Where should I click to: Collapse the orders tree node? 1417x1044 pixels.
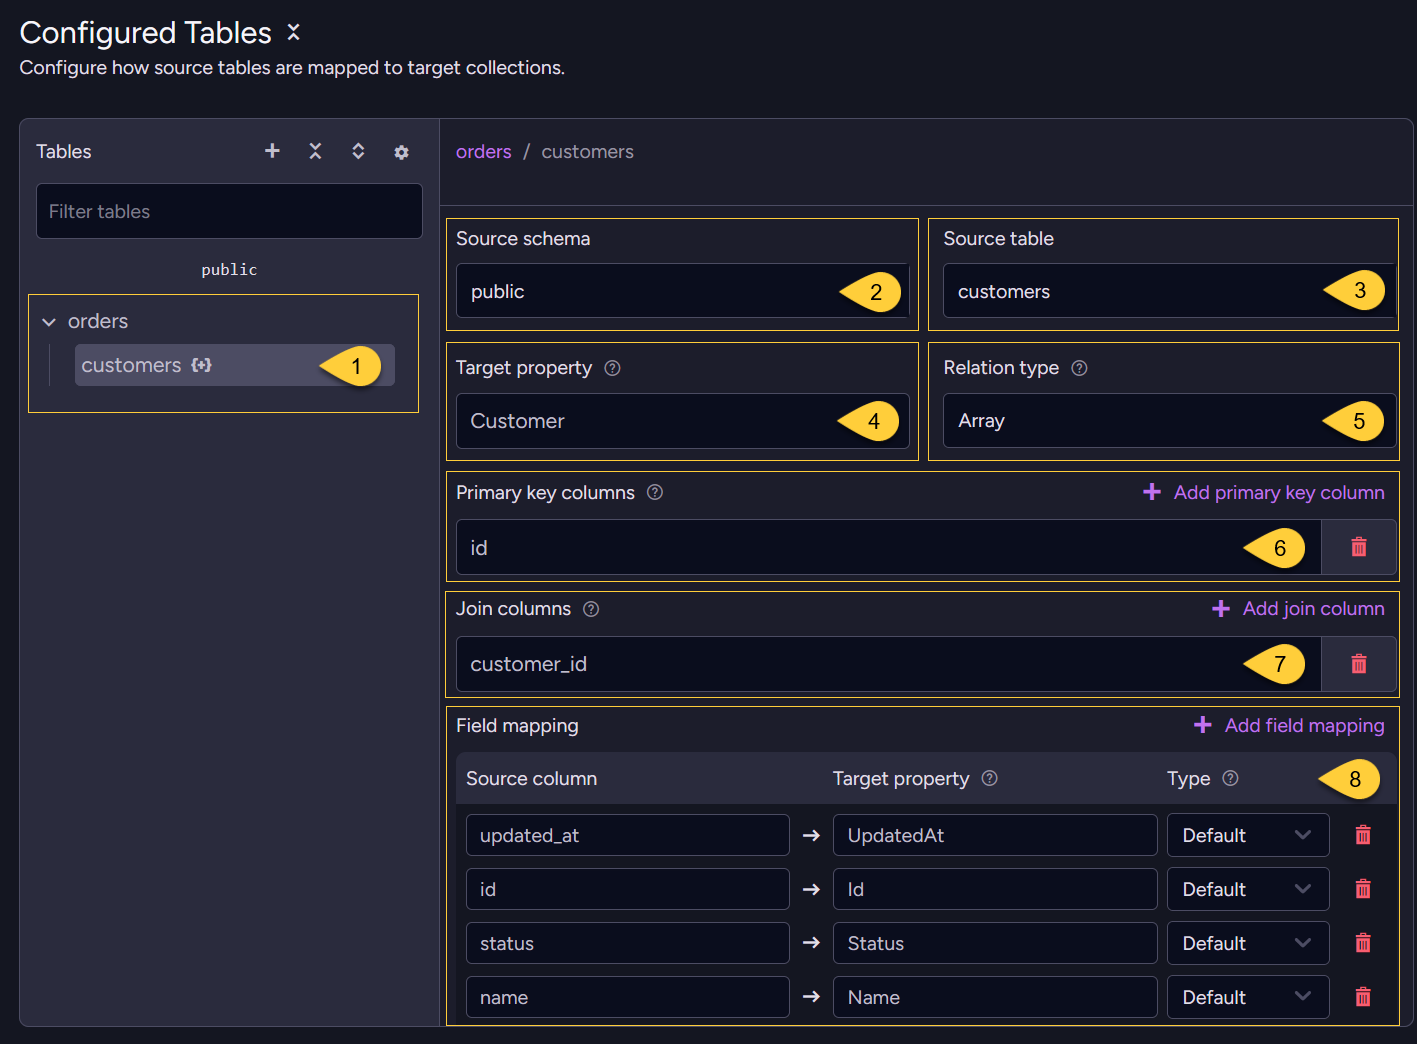click(49, 322)
